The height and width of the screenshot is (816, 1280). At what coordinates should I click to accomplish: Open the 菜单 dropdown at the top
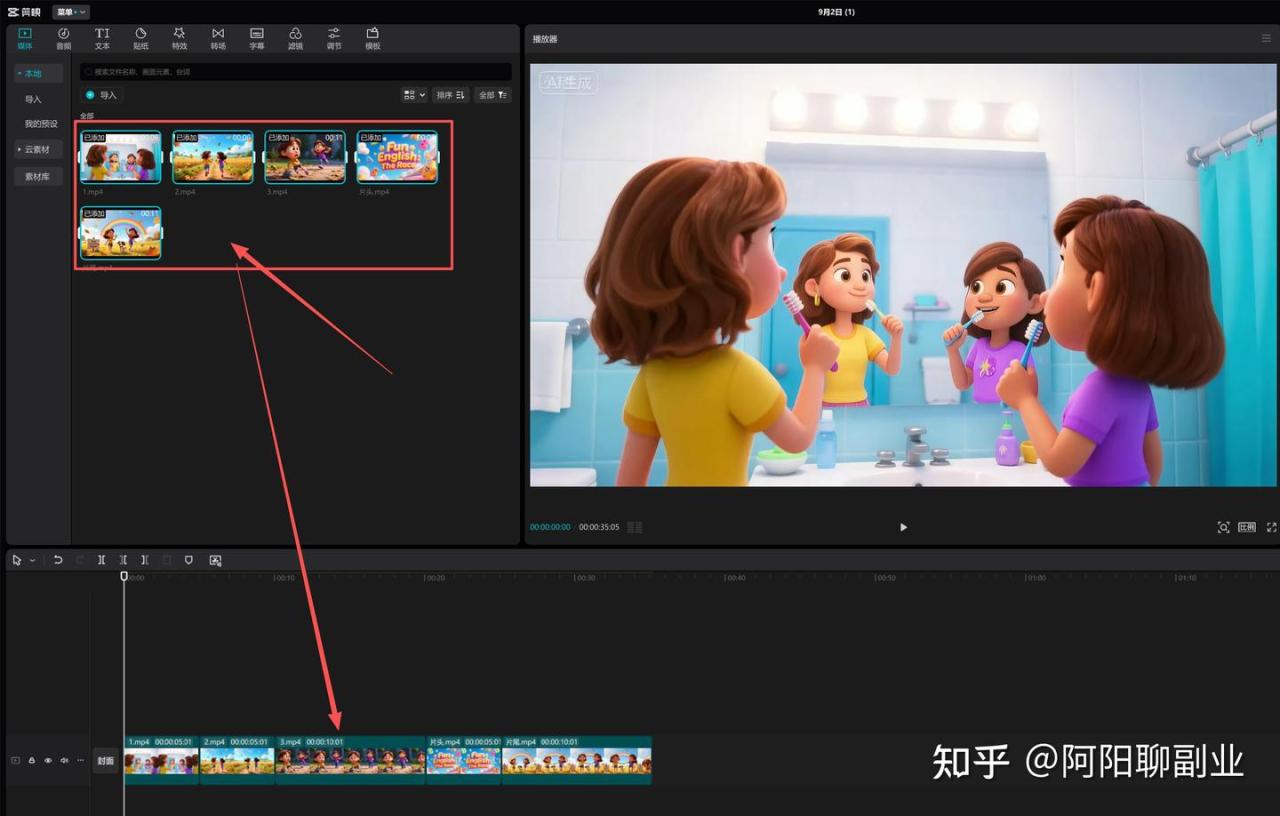click(70, 12)
